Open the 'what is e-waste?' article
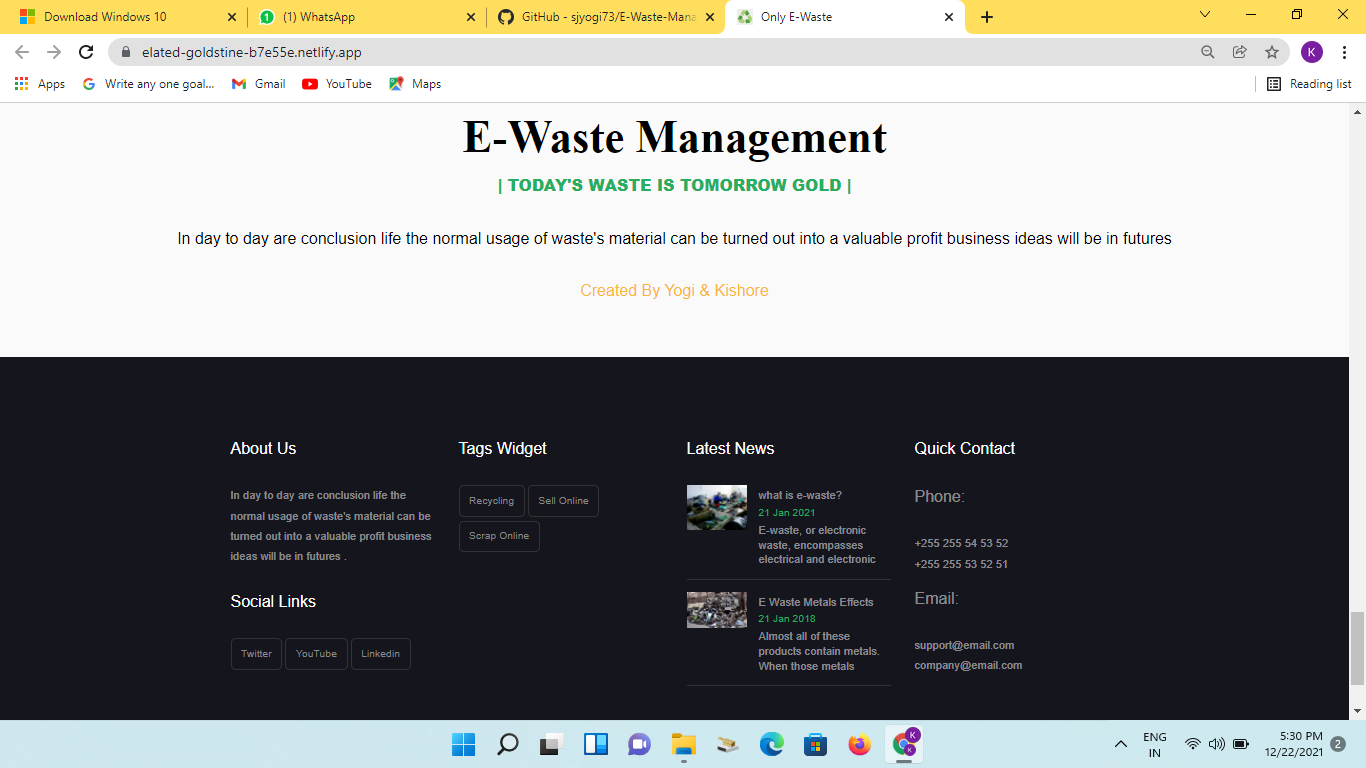This screenshot has height=768, width=1366. point(800,493)
